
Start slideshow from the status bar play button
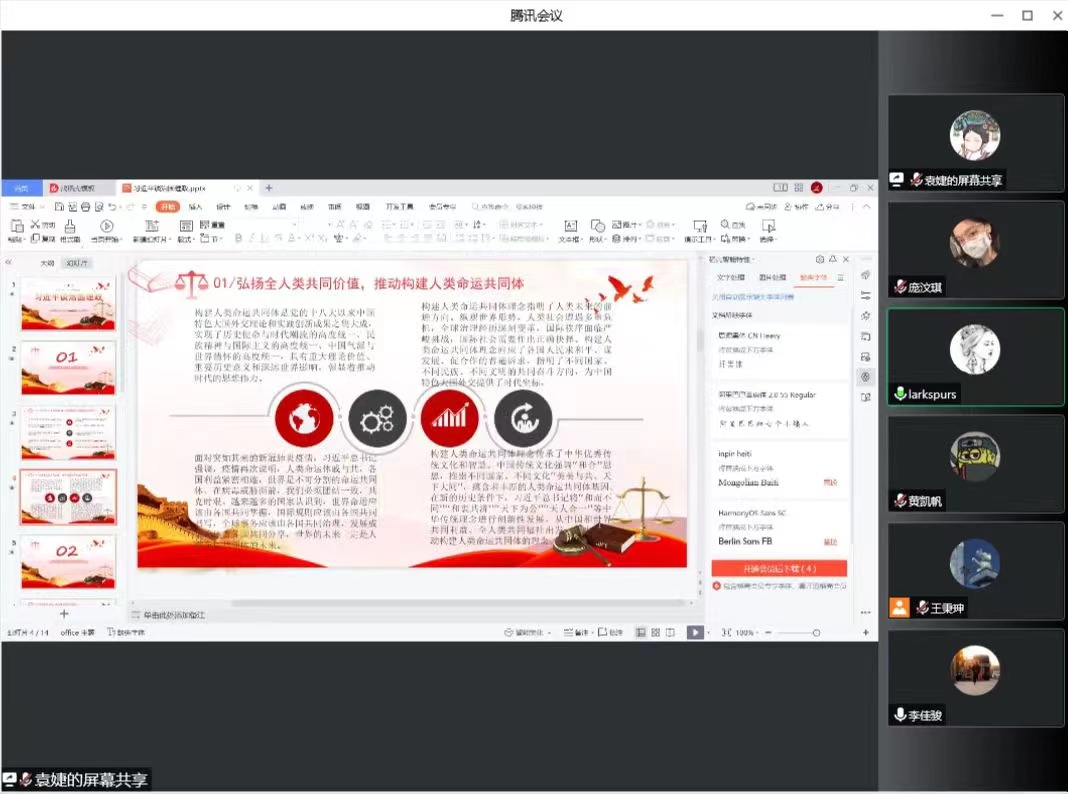tap(694, 633)
